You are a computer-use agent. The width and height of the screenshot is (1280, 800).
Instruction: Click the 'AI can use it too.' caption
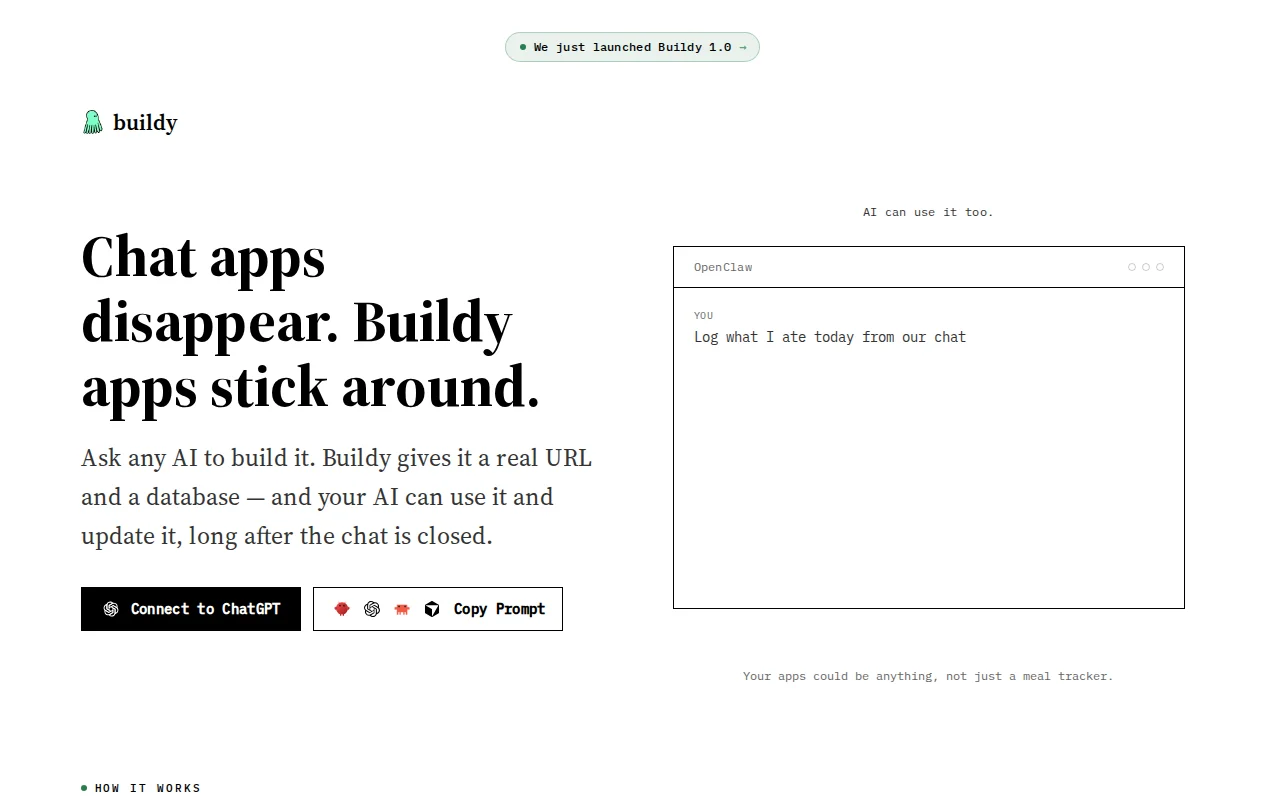(x=928, y=212)
